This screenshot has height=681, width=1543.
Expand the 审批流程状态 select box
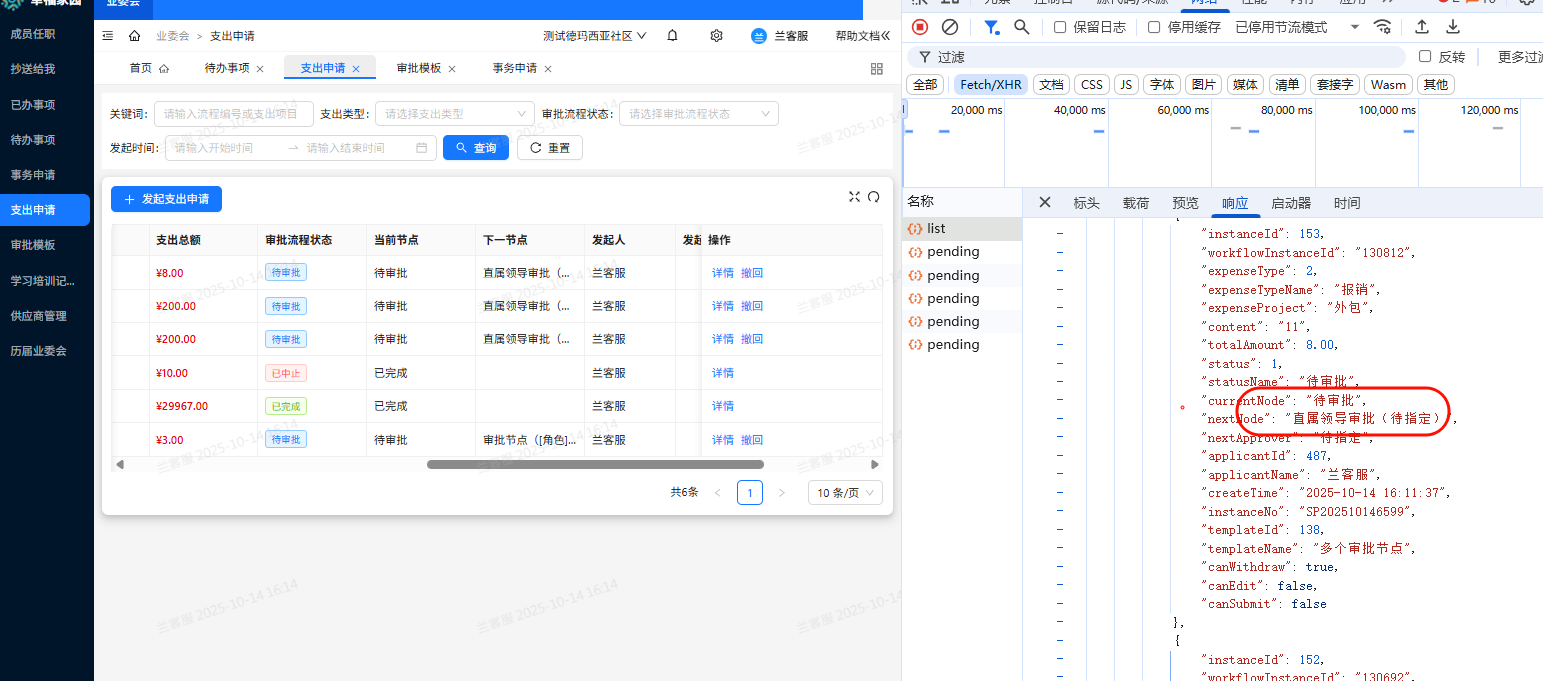(698, 114)
